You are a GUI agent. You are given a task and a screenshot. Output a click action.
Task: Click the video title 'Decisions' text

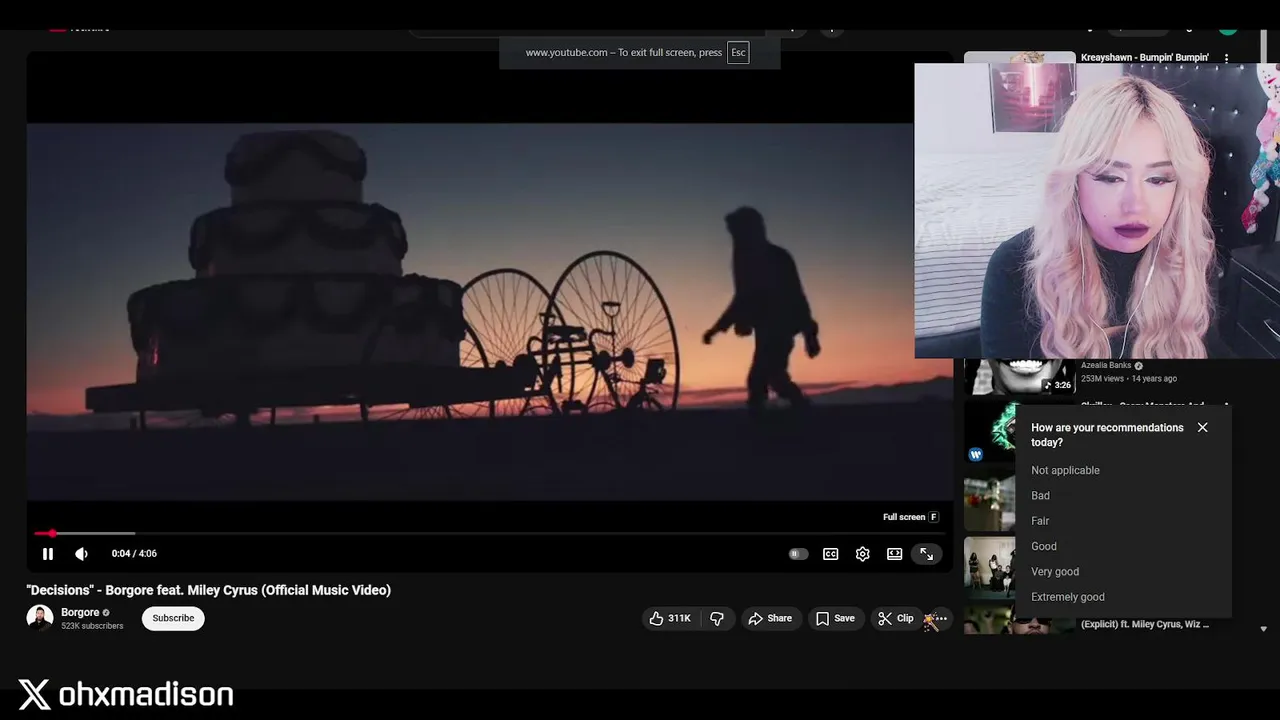[208, 590]
